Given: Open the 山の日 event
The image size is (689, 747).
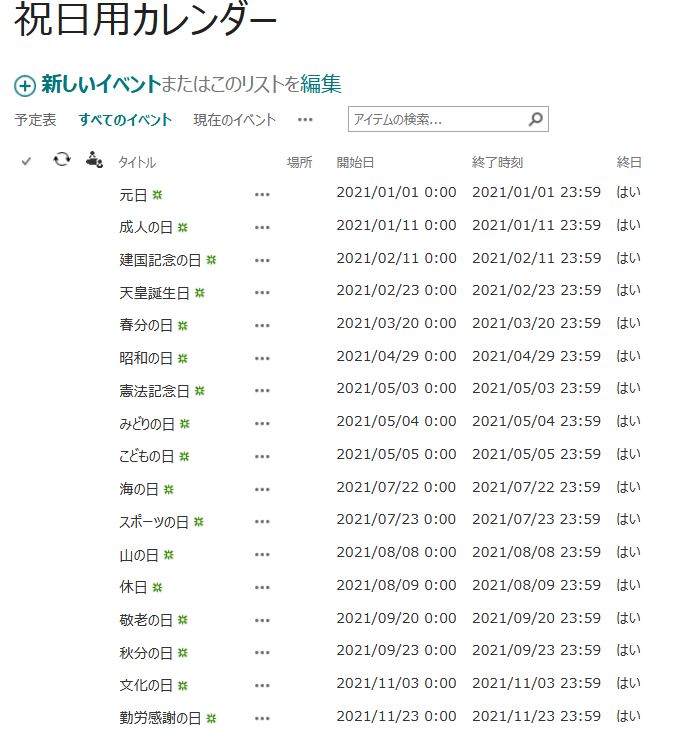Looking at the screenshot, I should coord(139,555).
